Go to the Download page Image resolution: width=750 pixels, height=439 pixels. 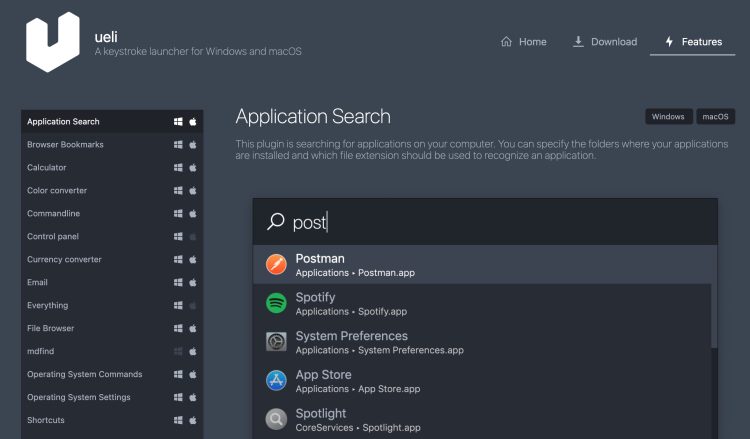coord(604,42)
